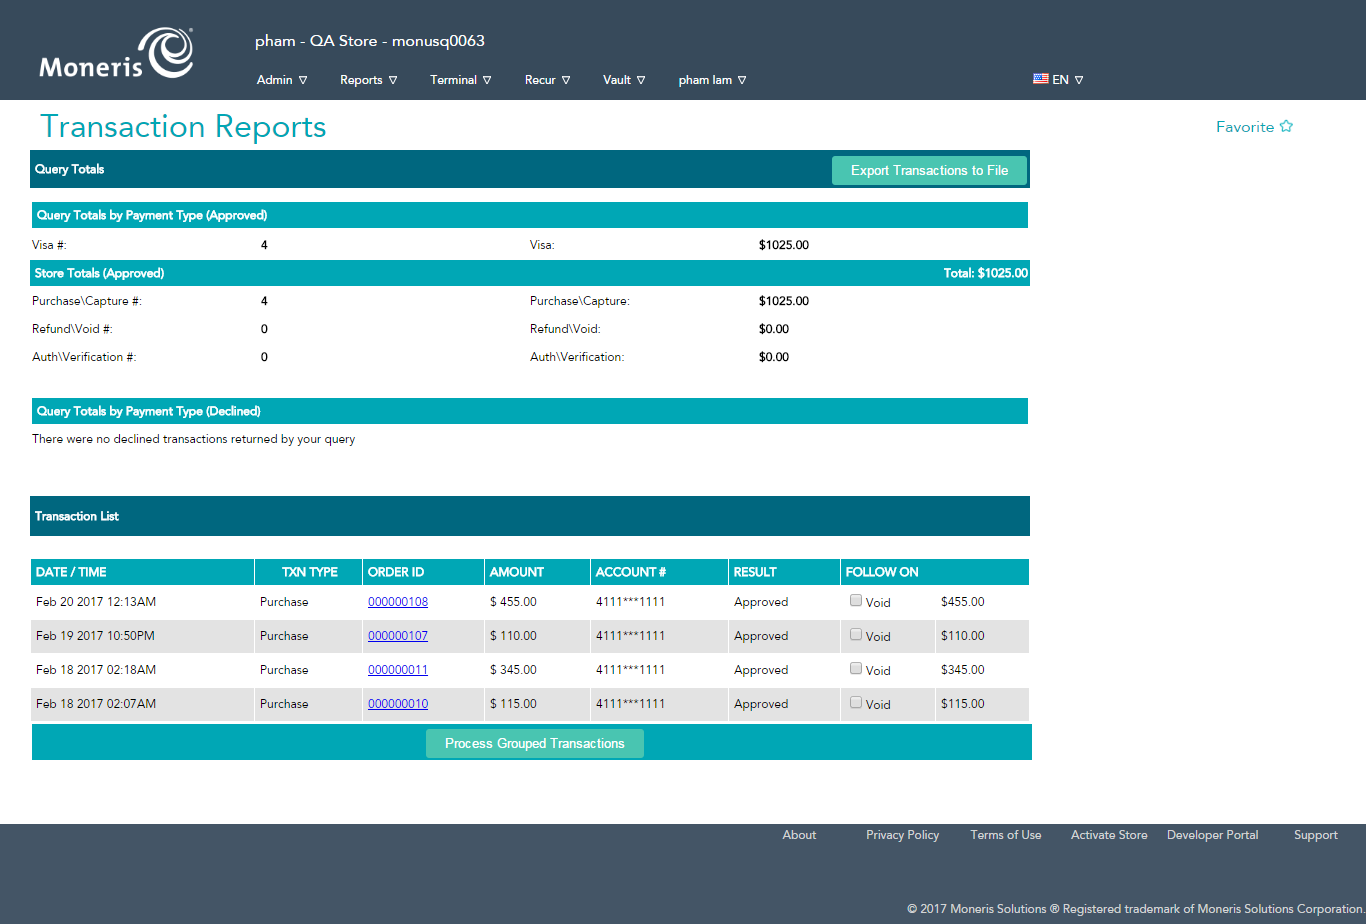
Task: Open the Terminal dropdown menu
Action: coord(460,80)
